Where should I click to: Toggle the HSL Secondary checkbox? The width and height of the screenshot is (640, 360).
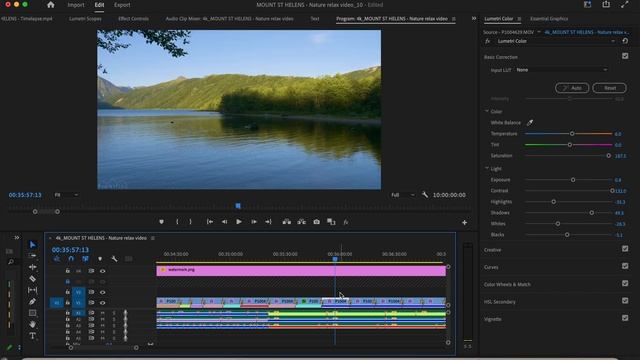(625, 300)
